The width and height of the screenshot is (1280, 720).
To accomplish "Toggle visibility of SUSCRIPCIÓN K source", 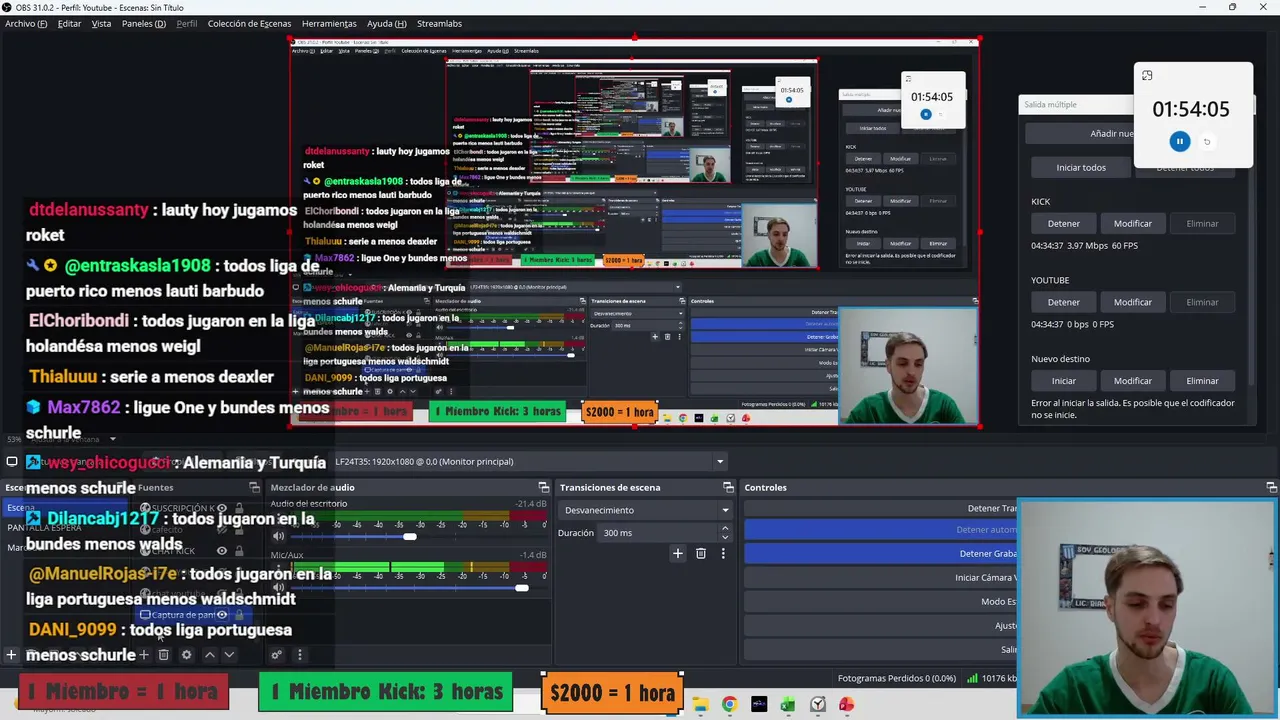I will click(222, 509).
